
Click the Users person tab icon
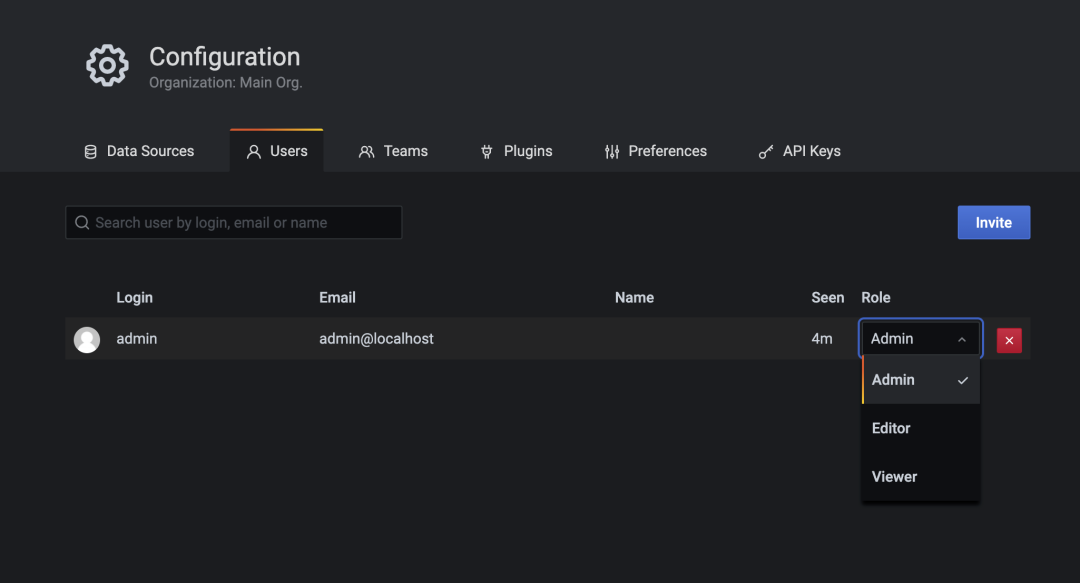(254, 152)
